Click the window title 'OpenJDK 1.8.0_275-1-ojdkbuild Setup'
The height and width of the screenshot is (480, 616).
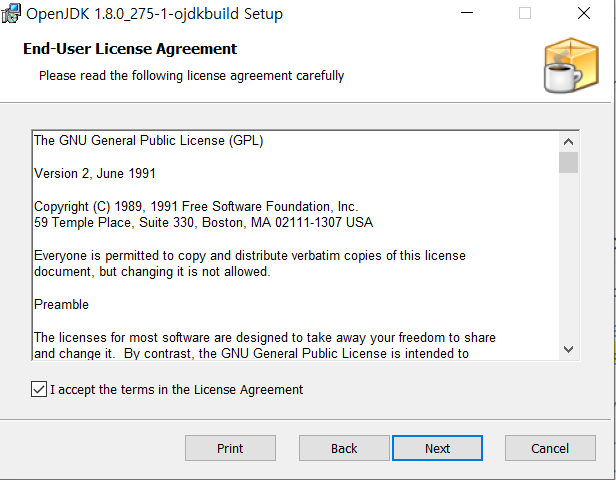tap(154, 14)
